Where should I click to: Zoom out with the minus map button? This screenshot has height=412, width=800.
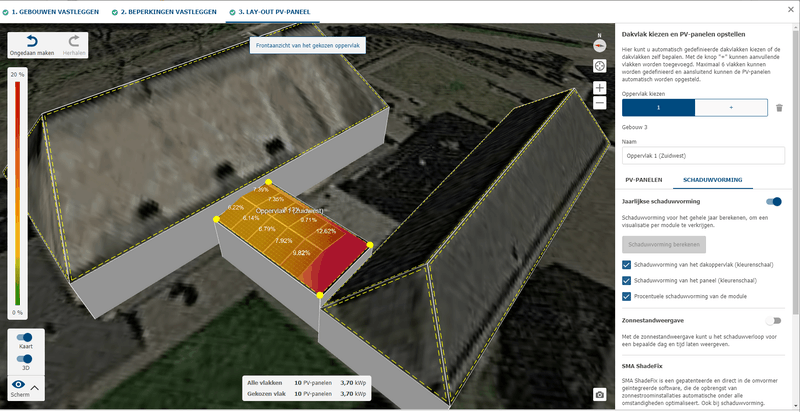pos(599,102)
